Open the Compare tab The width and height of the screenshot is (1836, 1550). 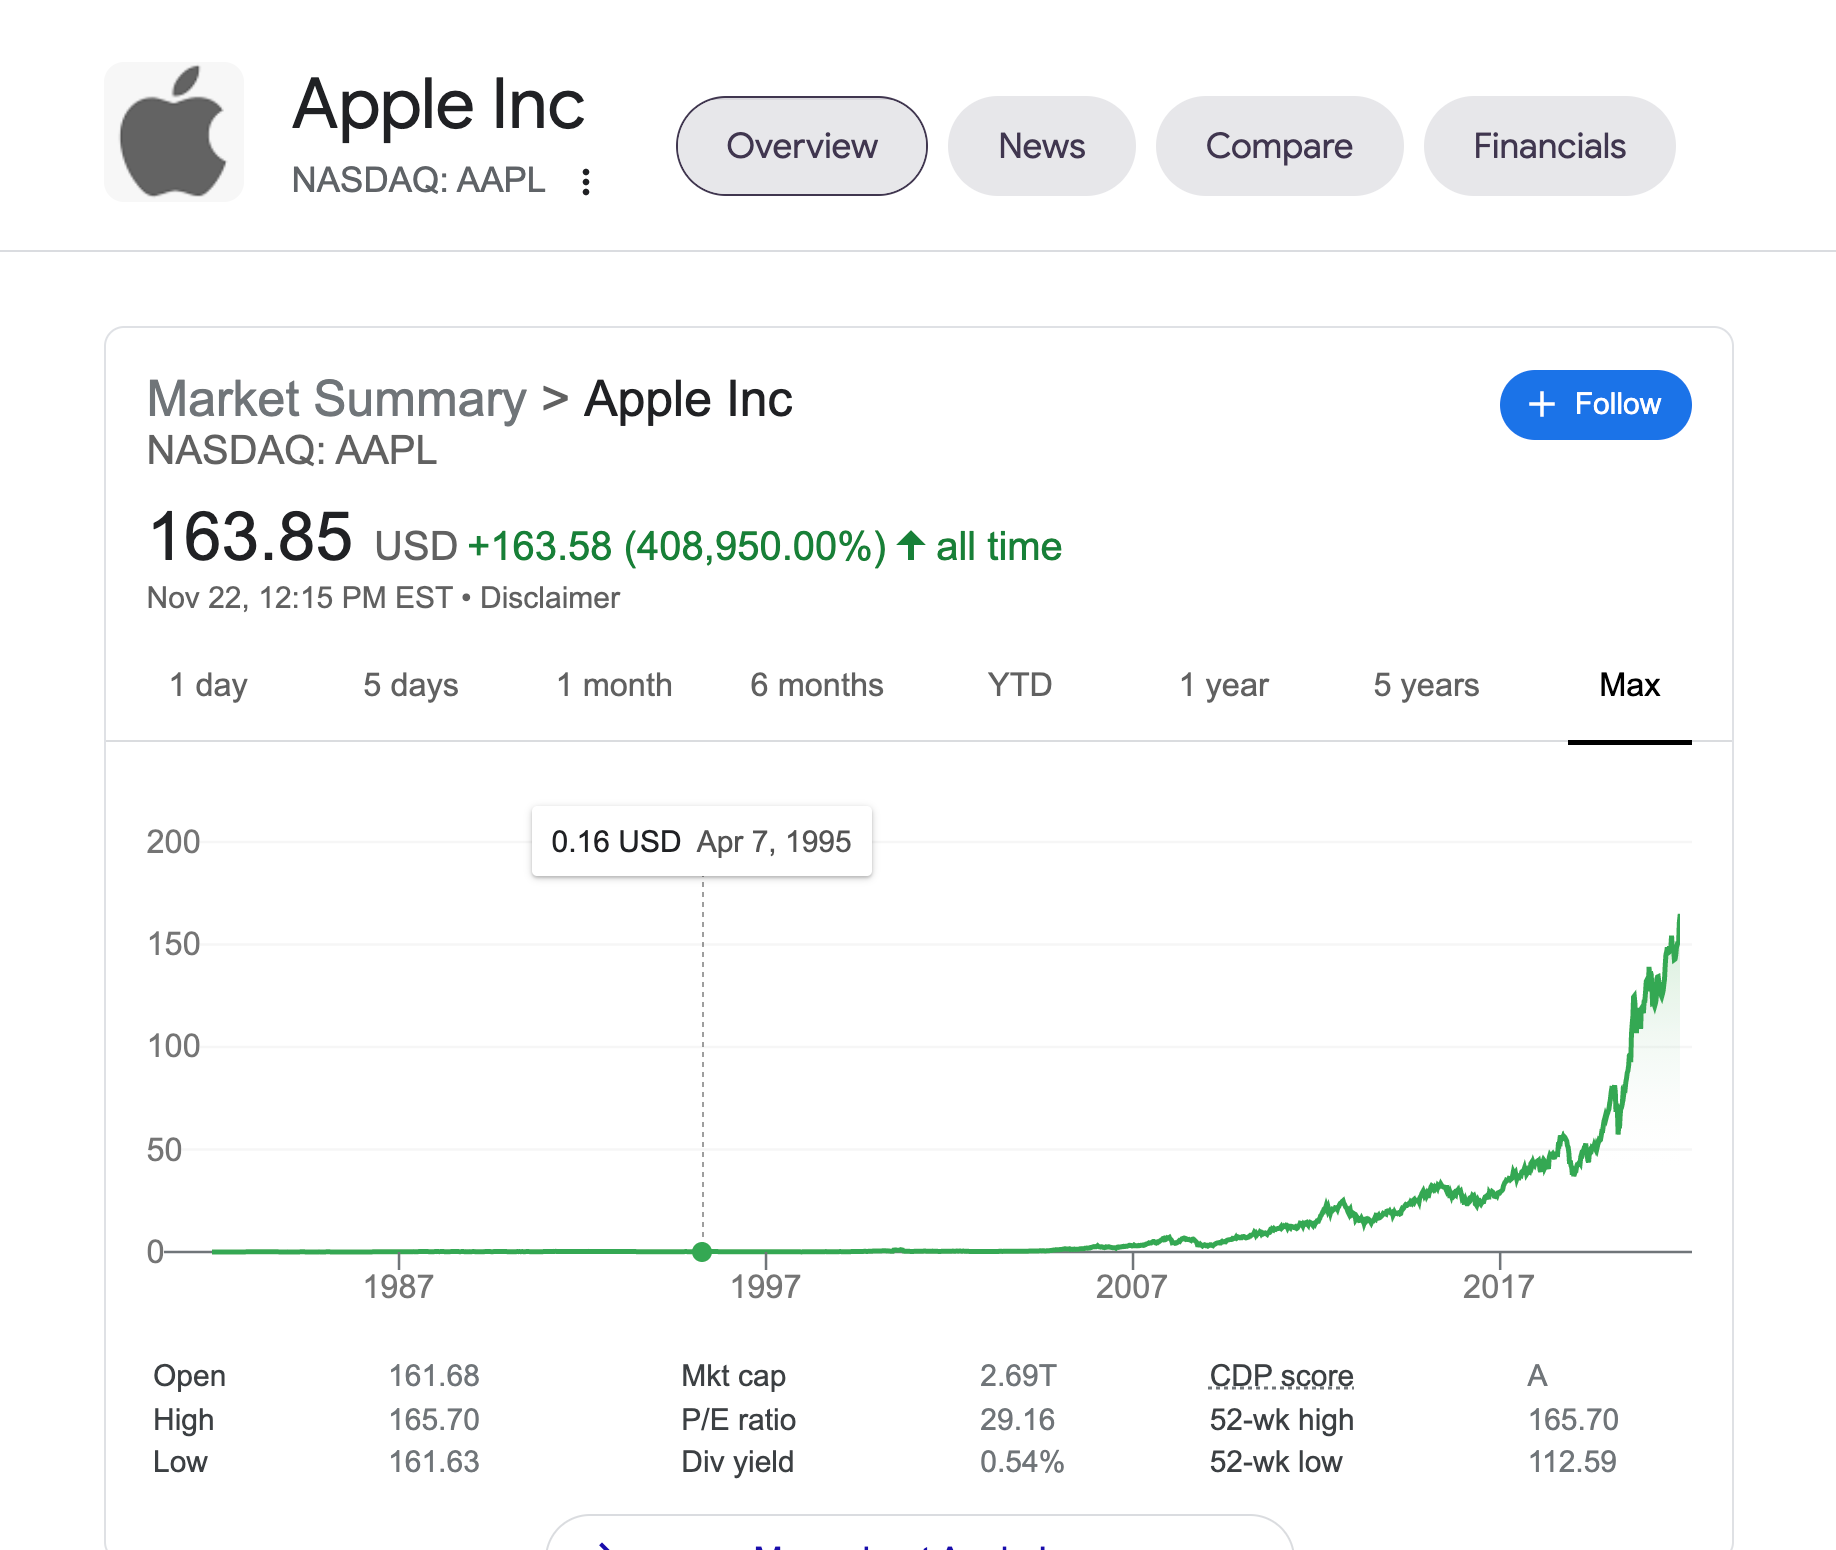(x=1279, y=146)
